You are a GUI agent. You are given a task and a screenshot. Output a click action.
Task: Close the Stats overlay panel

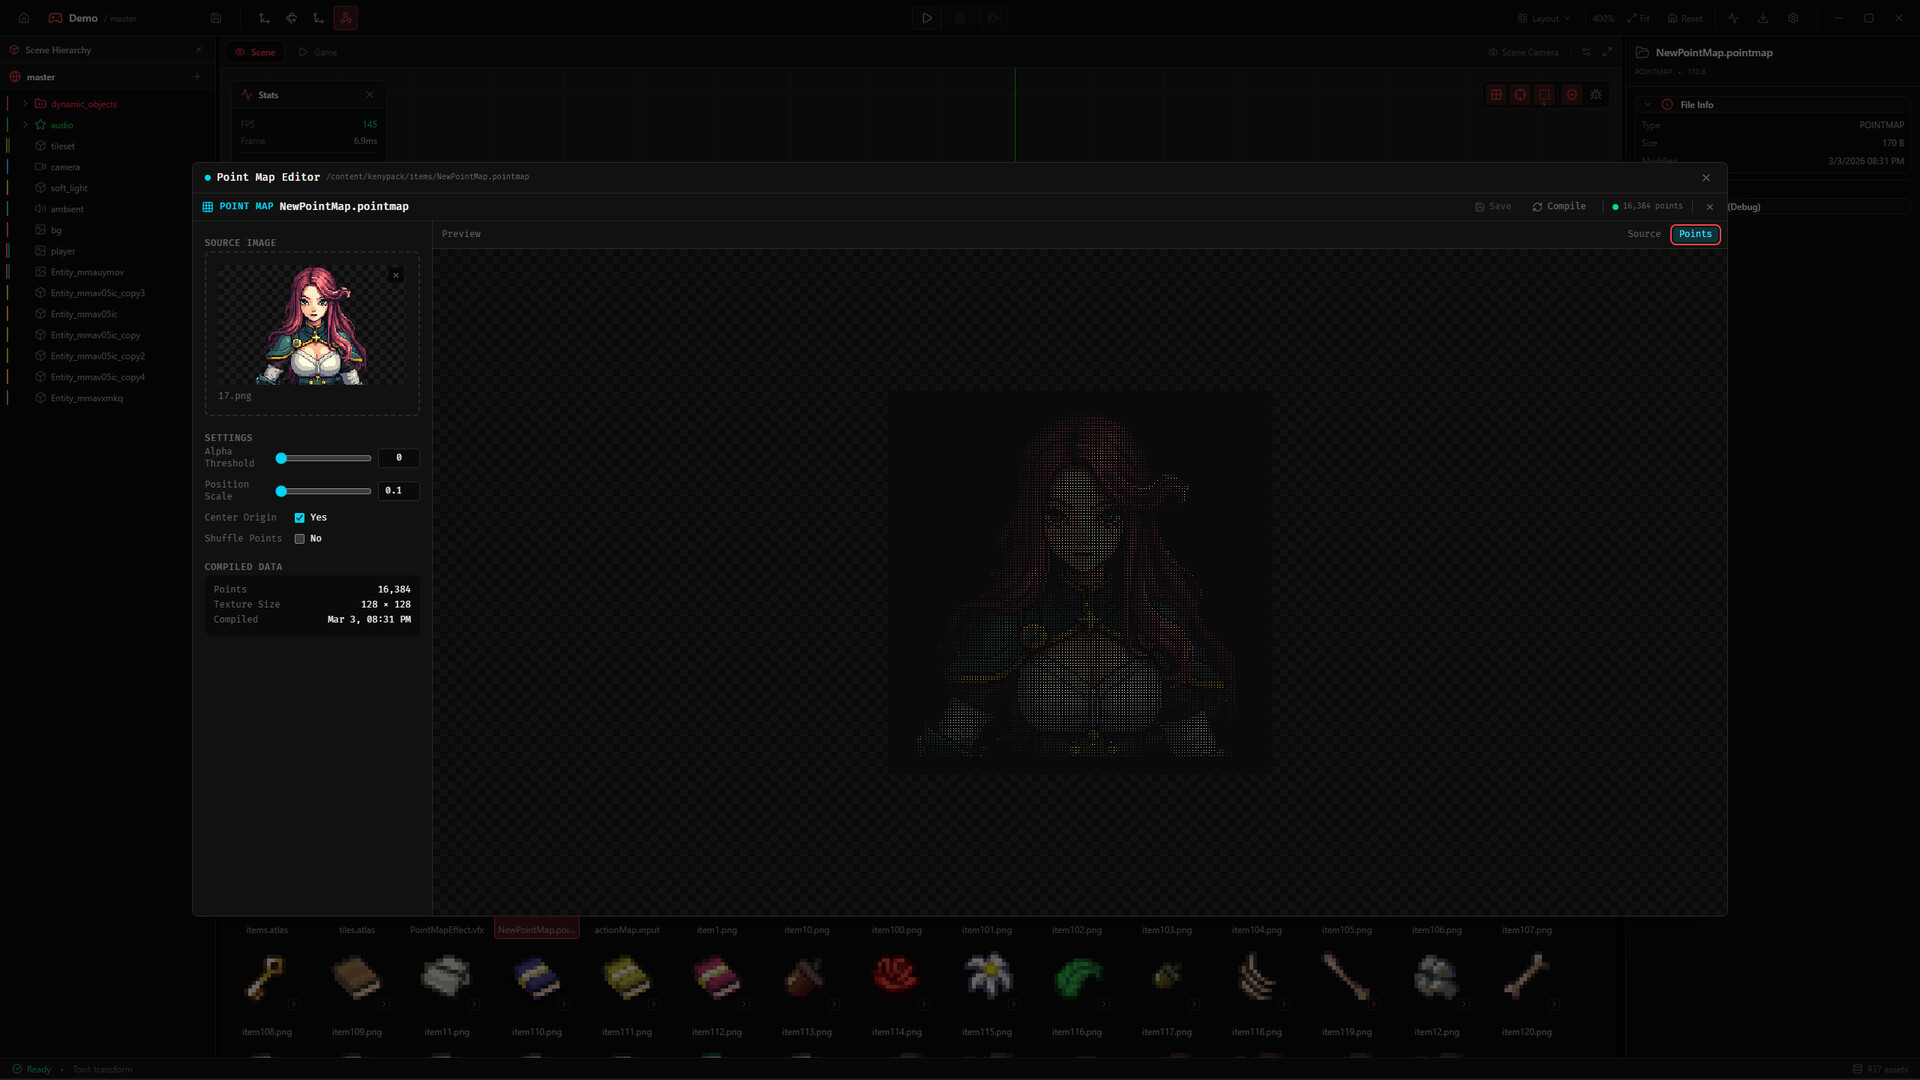pyautogui.click(x=370, y=95)
